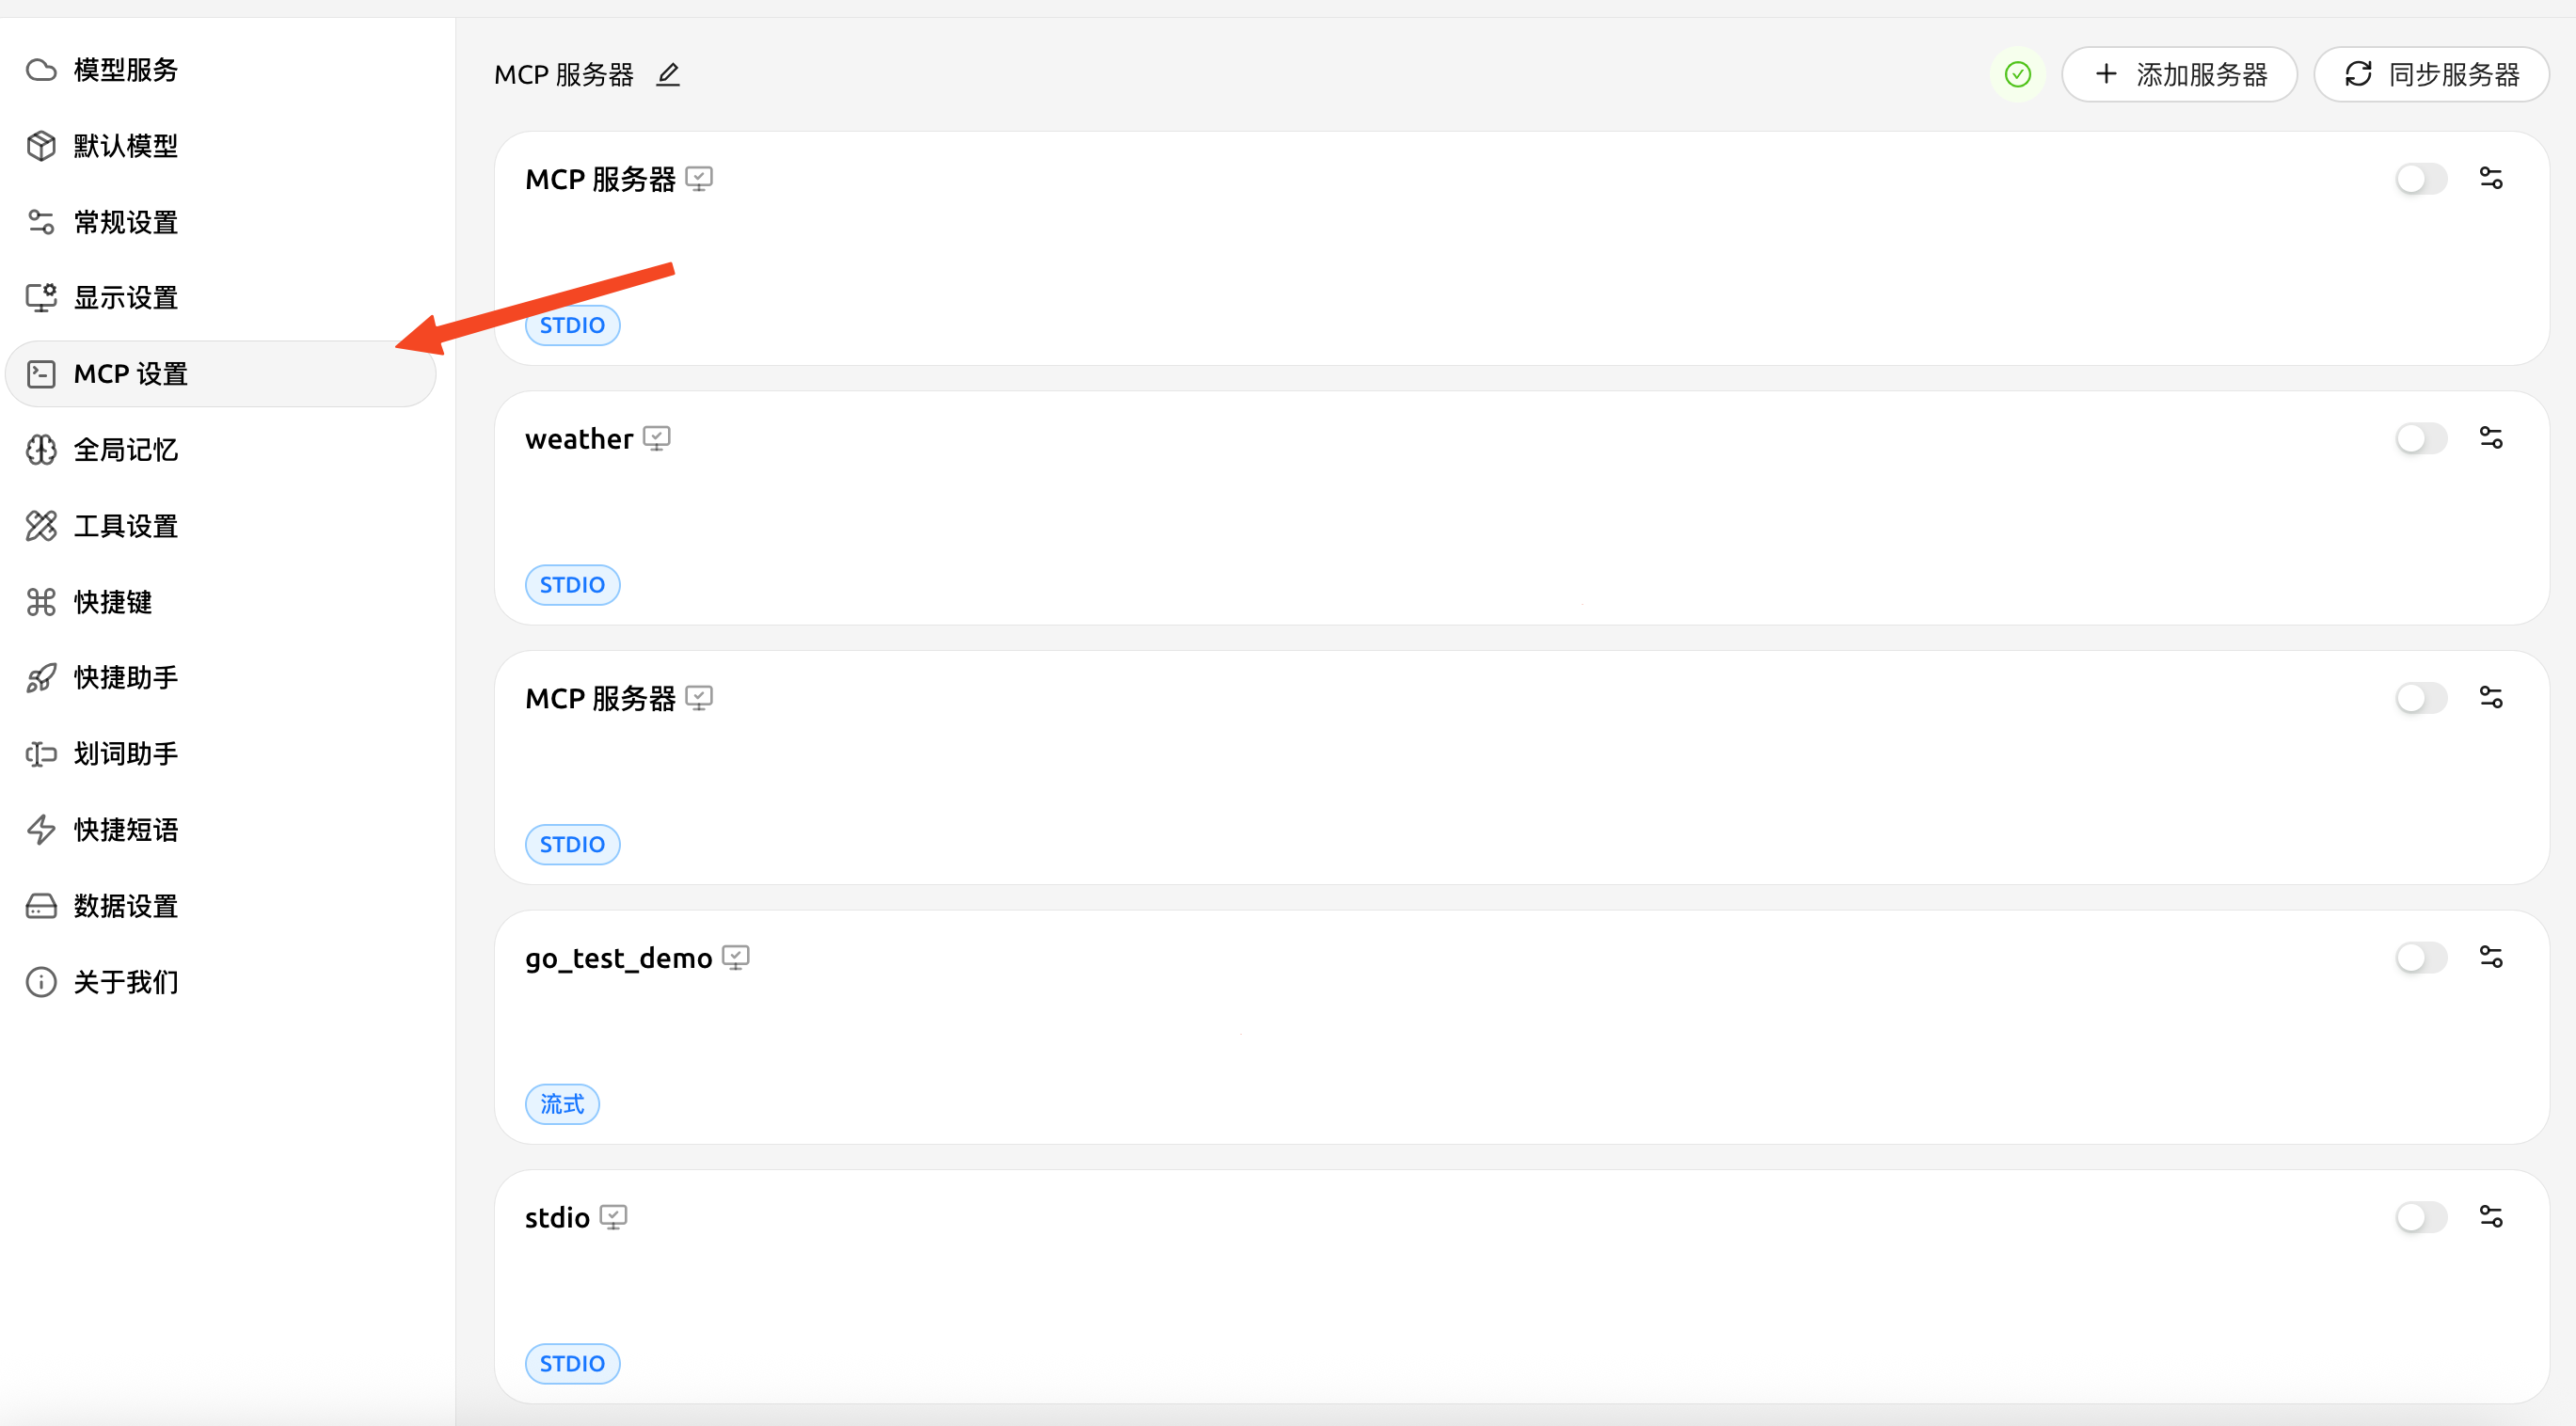Go to 全局记忆 in sidebar
Image resolution: width=2576 pixels, height=1426 pixels.
coord(126,450)
